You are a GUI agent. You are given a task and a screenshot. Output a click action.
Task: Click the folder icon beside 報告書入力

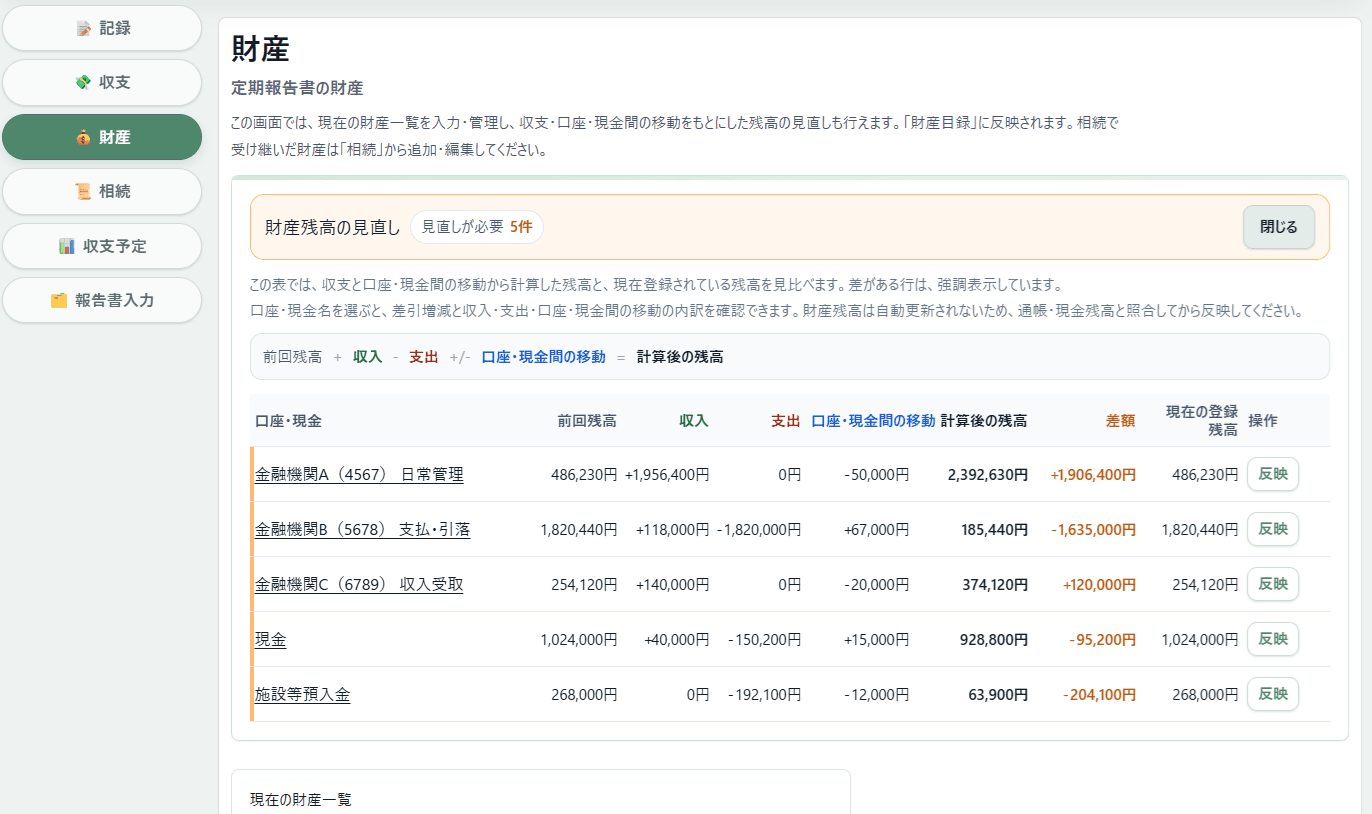(59, 300)
